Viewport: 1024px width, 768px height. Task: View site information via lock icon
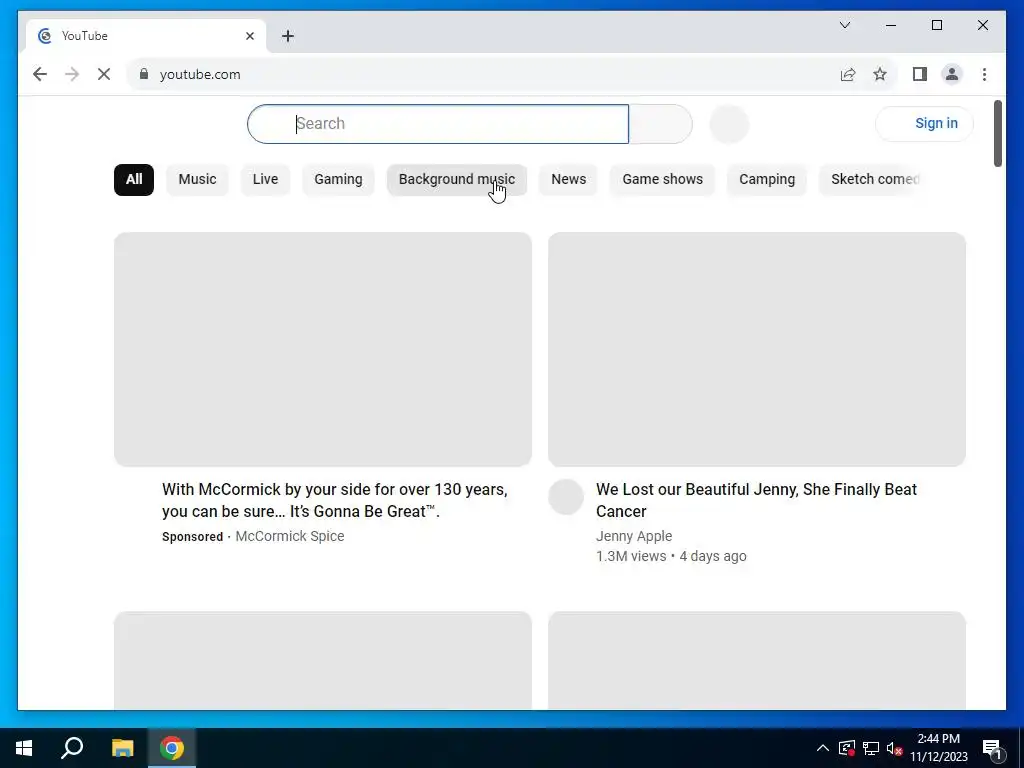point(144,74)
